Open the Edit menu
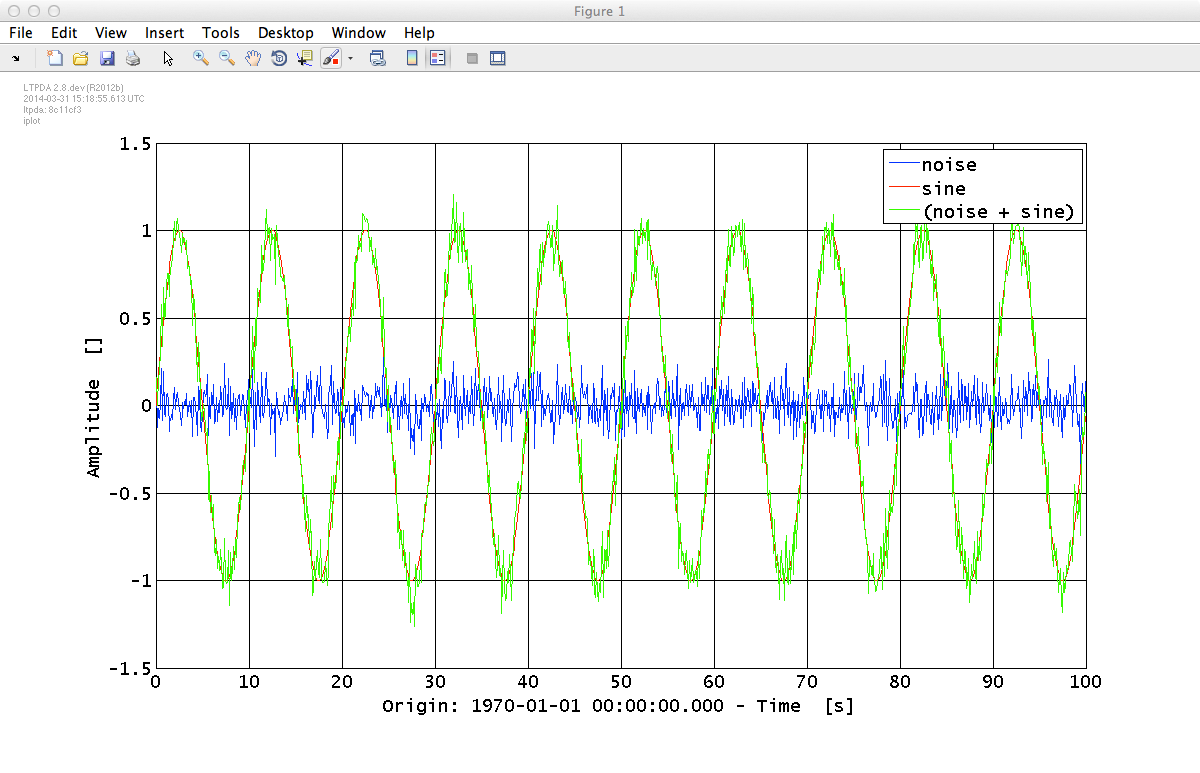The image size is (1200, 773). click(64, 33)
